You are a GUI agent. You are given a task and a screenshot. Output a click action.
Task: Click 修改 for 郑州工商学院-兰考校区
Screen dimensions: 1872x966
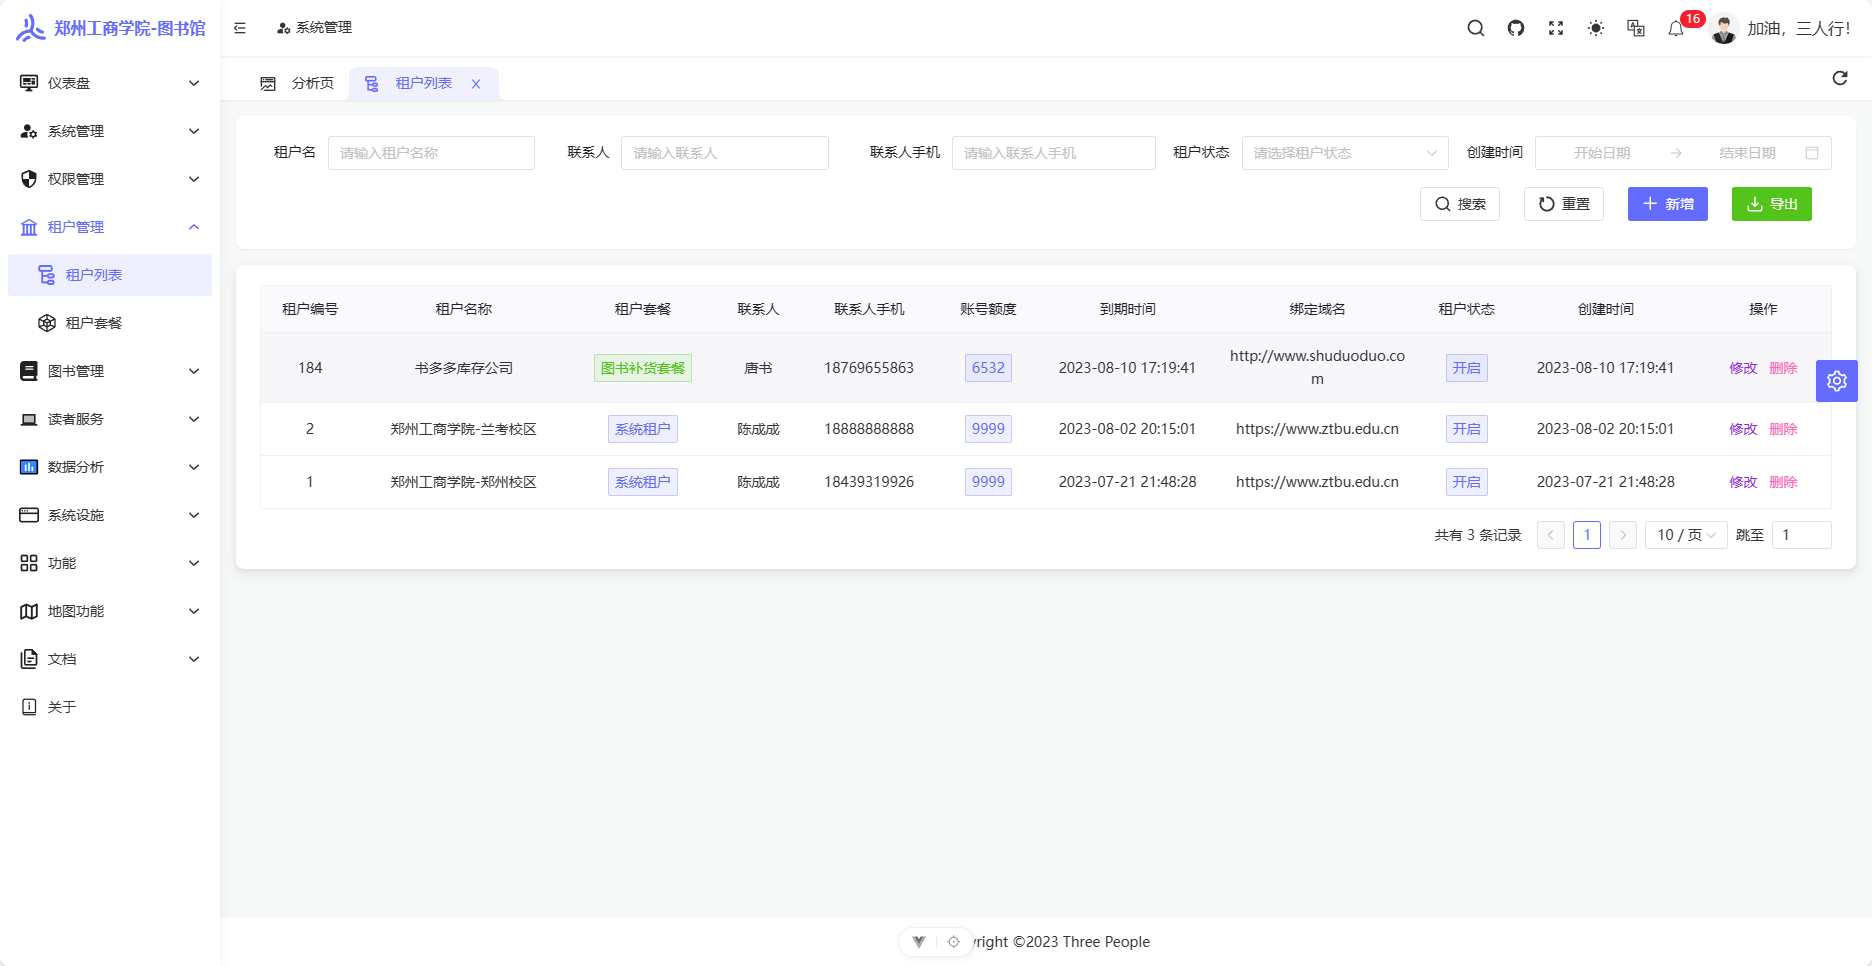point(1743,429)
